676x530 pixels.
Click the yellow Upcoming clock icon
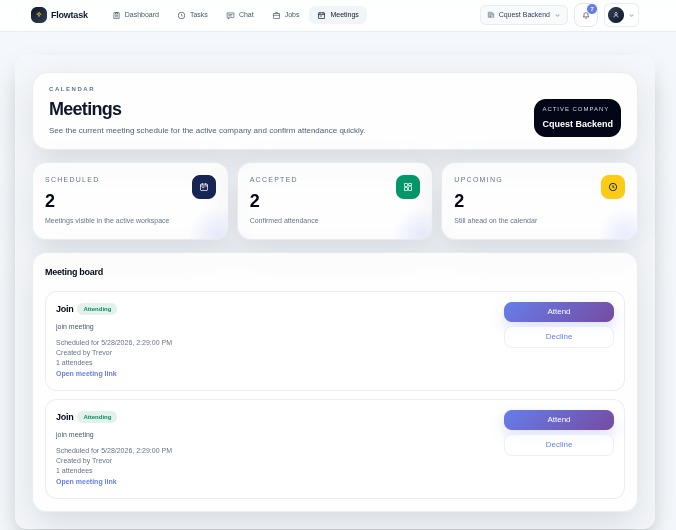tap(613, 187)
